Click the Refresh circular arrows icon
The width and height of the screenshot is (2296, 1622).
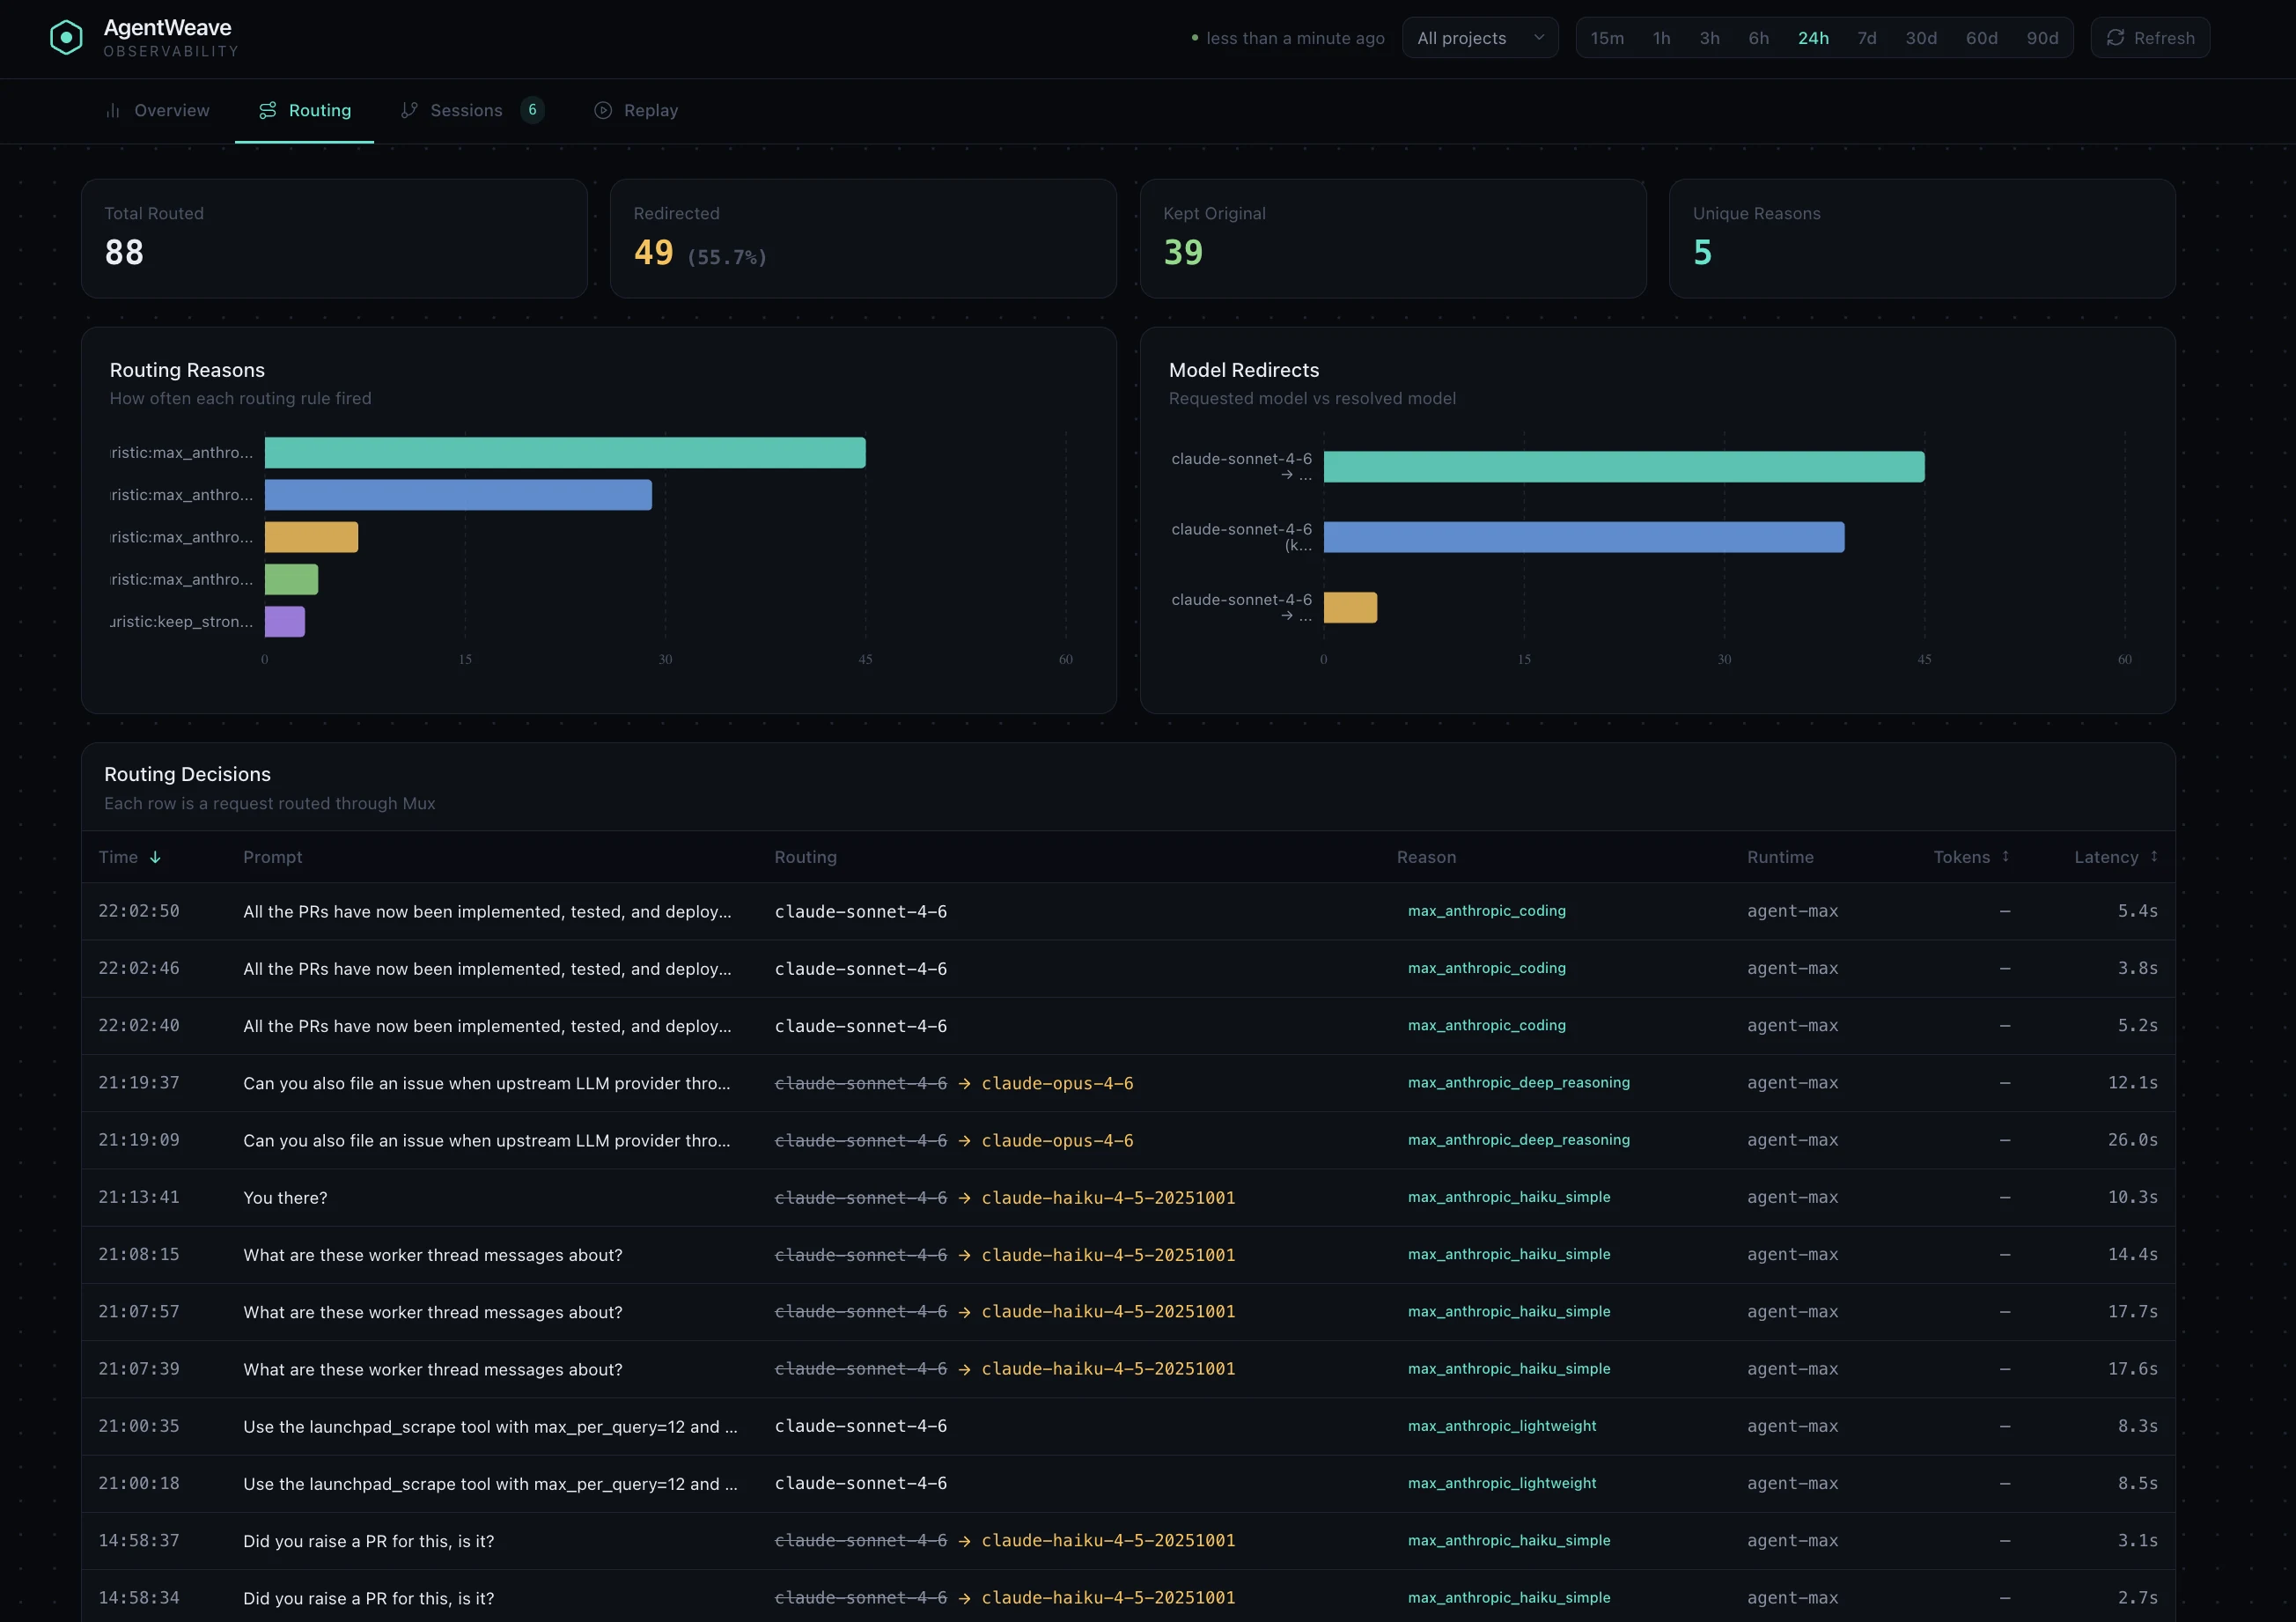click(x=2115, y=38)
